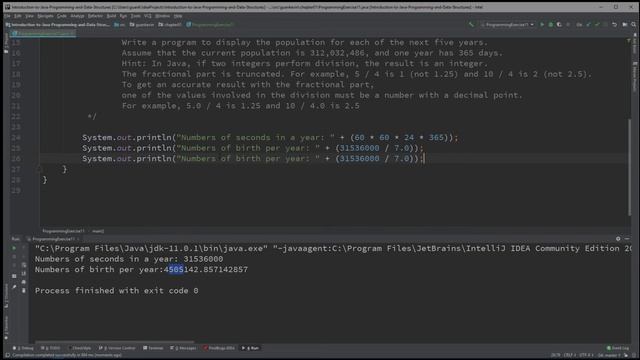The image size is (640, 360).
Task: Open Project Structure from toolbar icon
Action: point(625,24)
